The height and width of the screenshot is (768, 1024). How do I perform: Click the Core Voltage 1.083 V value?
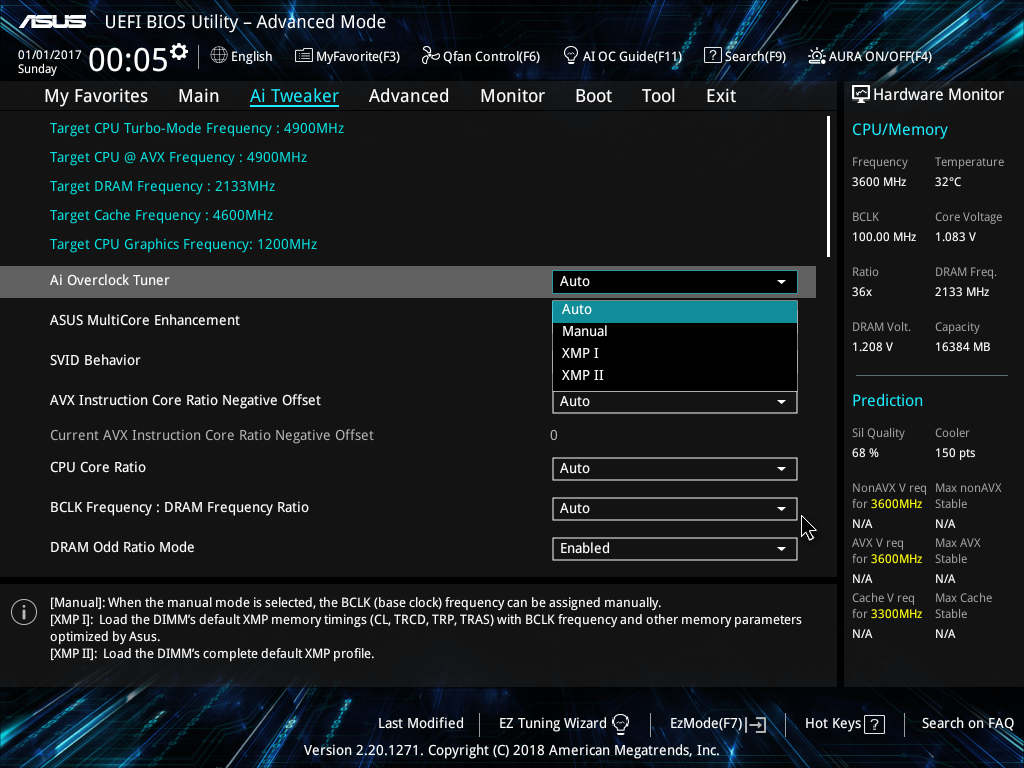(955, 237)
